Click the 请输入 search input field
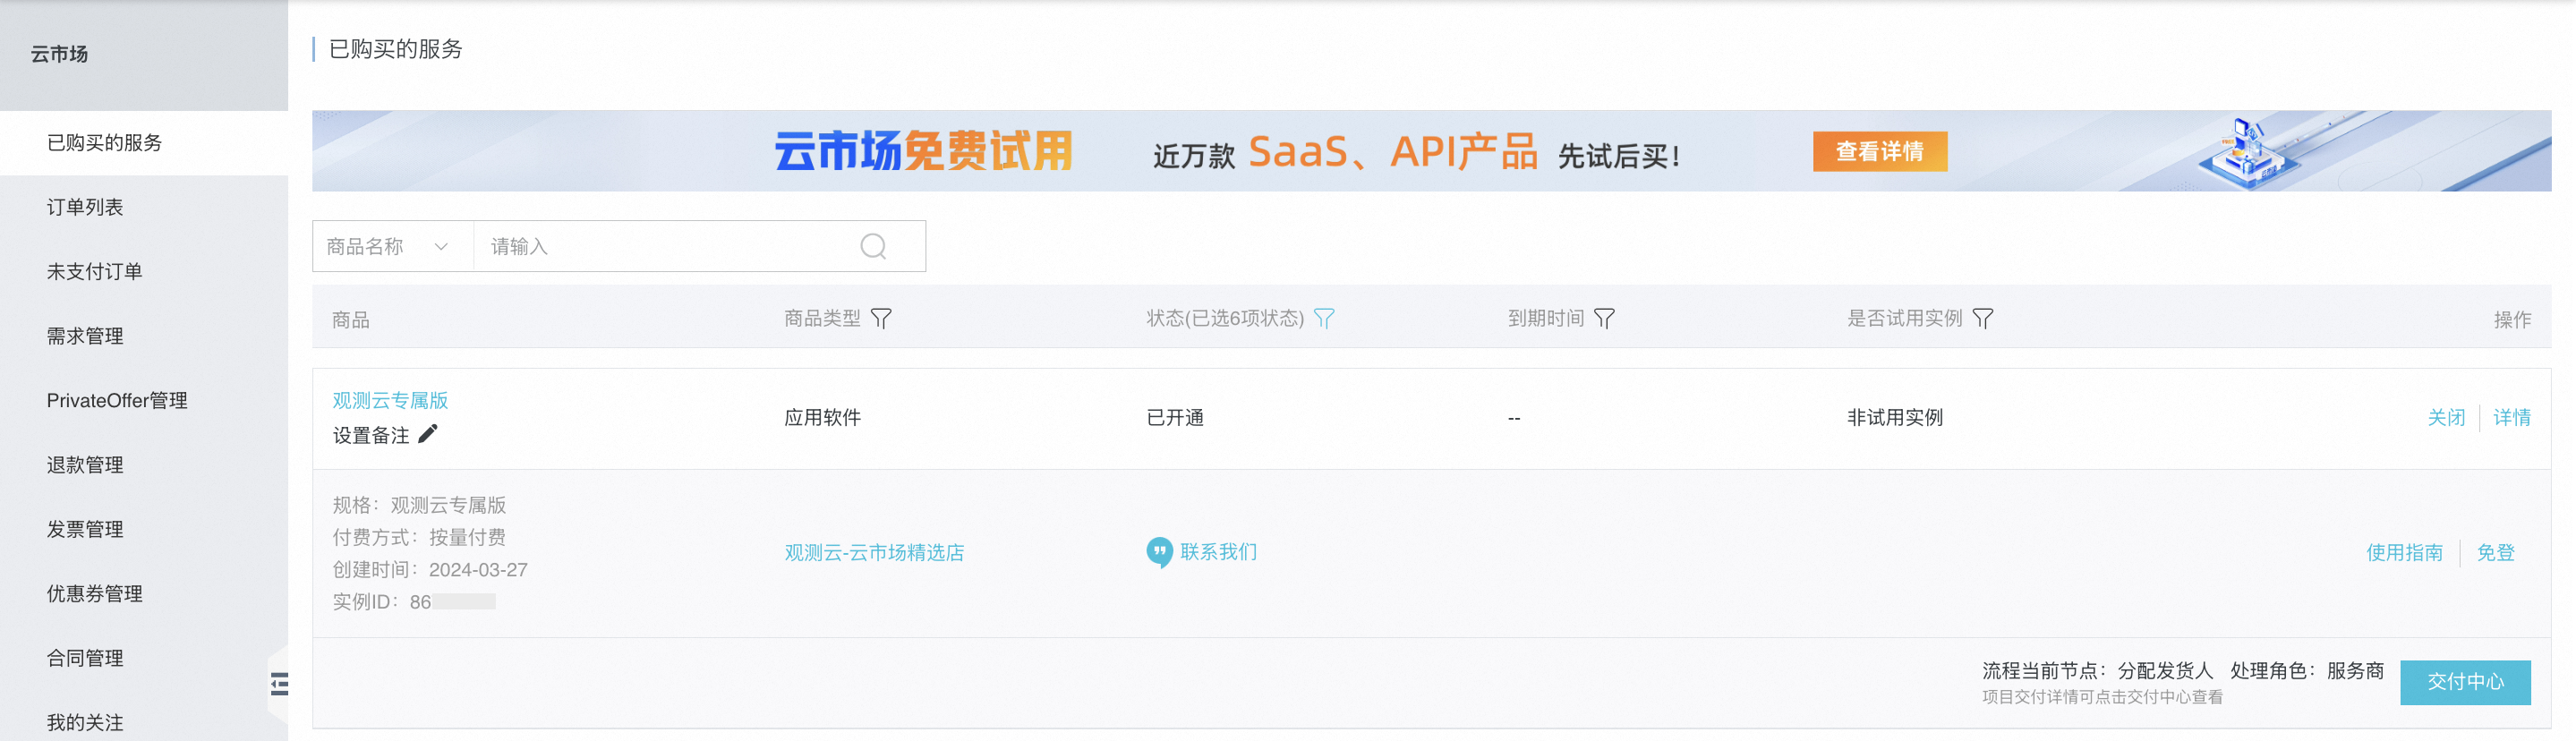This screenshot has width=2576, height=741. tap(665, 246)
